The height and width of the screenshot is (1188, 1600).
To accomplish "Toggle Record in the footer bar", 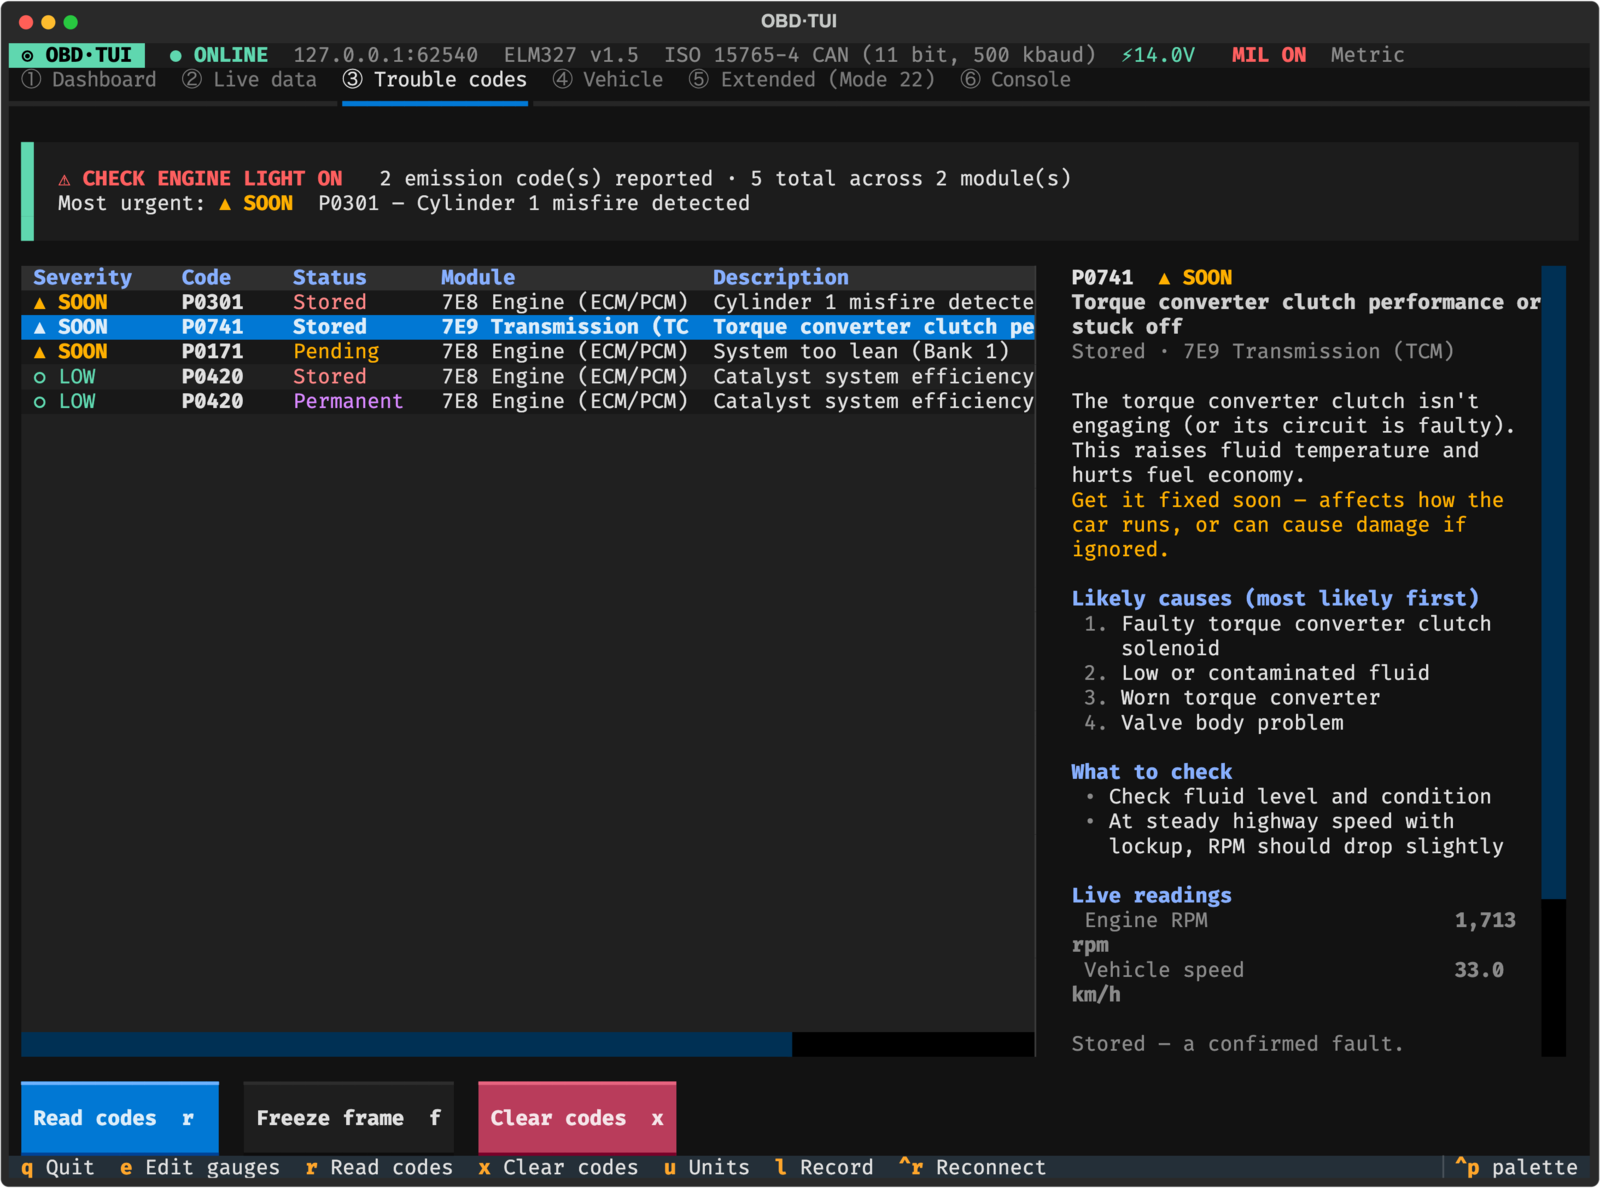I will [824, 1167].
